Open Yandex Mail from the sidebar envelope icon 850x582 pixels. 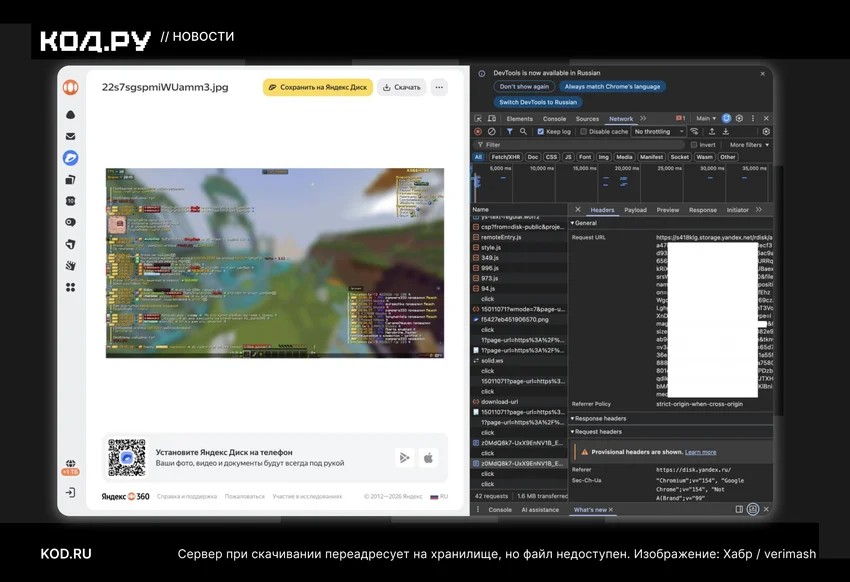coord(70,136)
